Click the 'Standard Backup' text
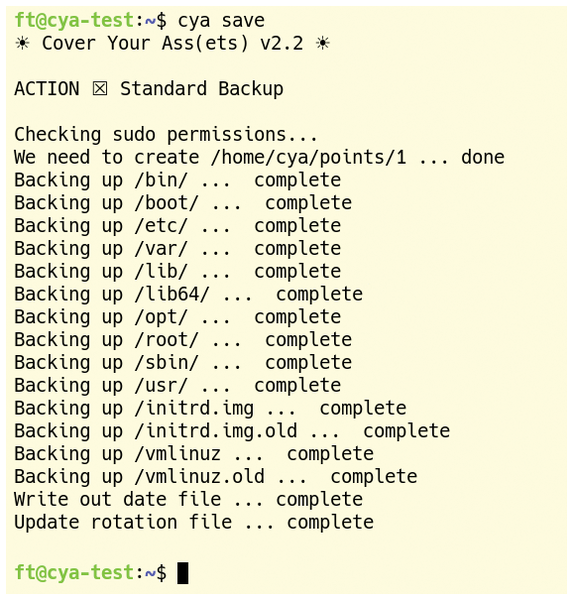573x600 pixels. 202,89
